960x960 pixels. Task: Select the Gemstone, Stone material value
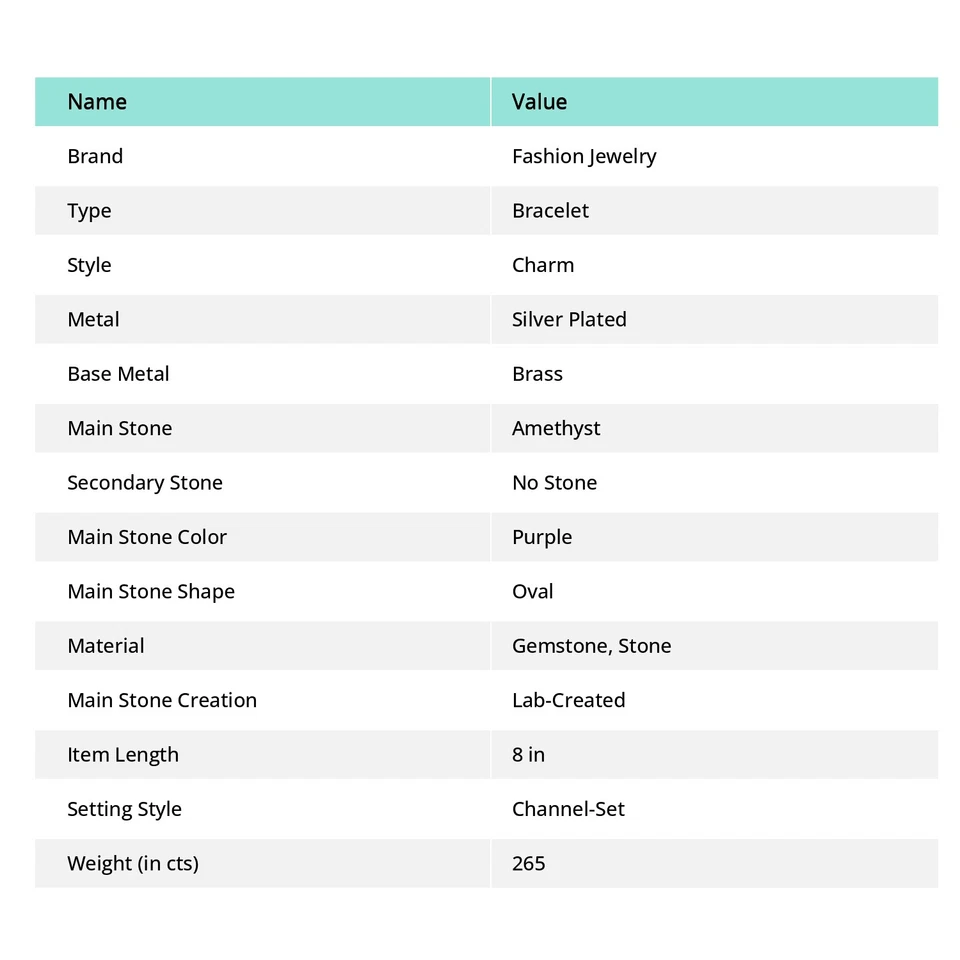(591, 646)
